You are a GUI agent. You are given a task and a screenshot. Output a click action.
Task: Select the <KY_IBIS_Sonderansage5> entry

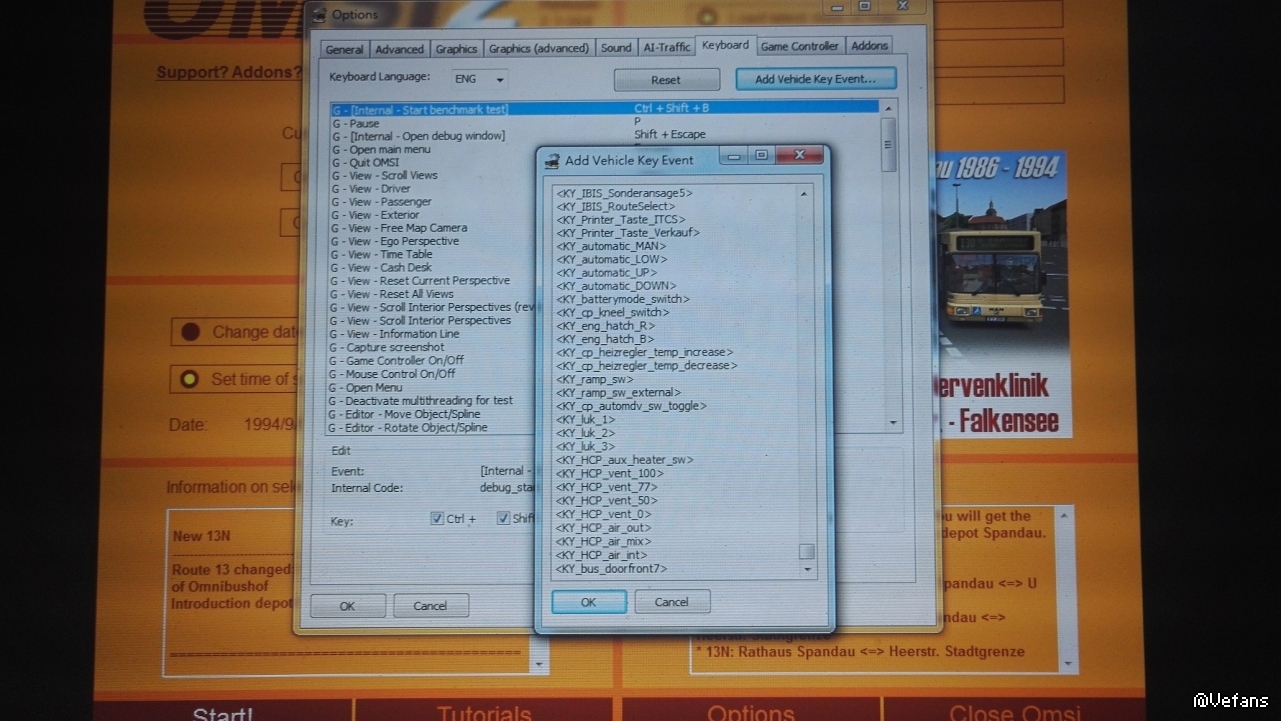[x=625, y=192]
